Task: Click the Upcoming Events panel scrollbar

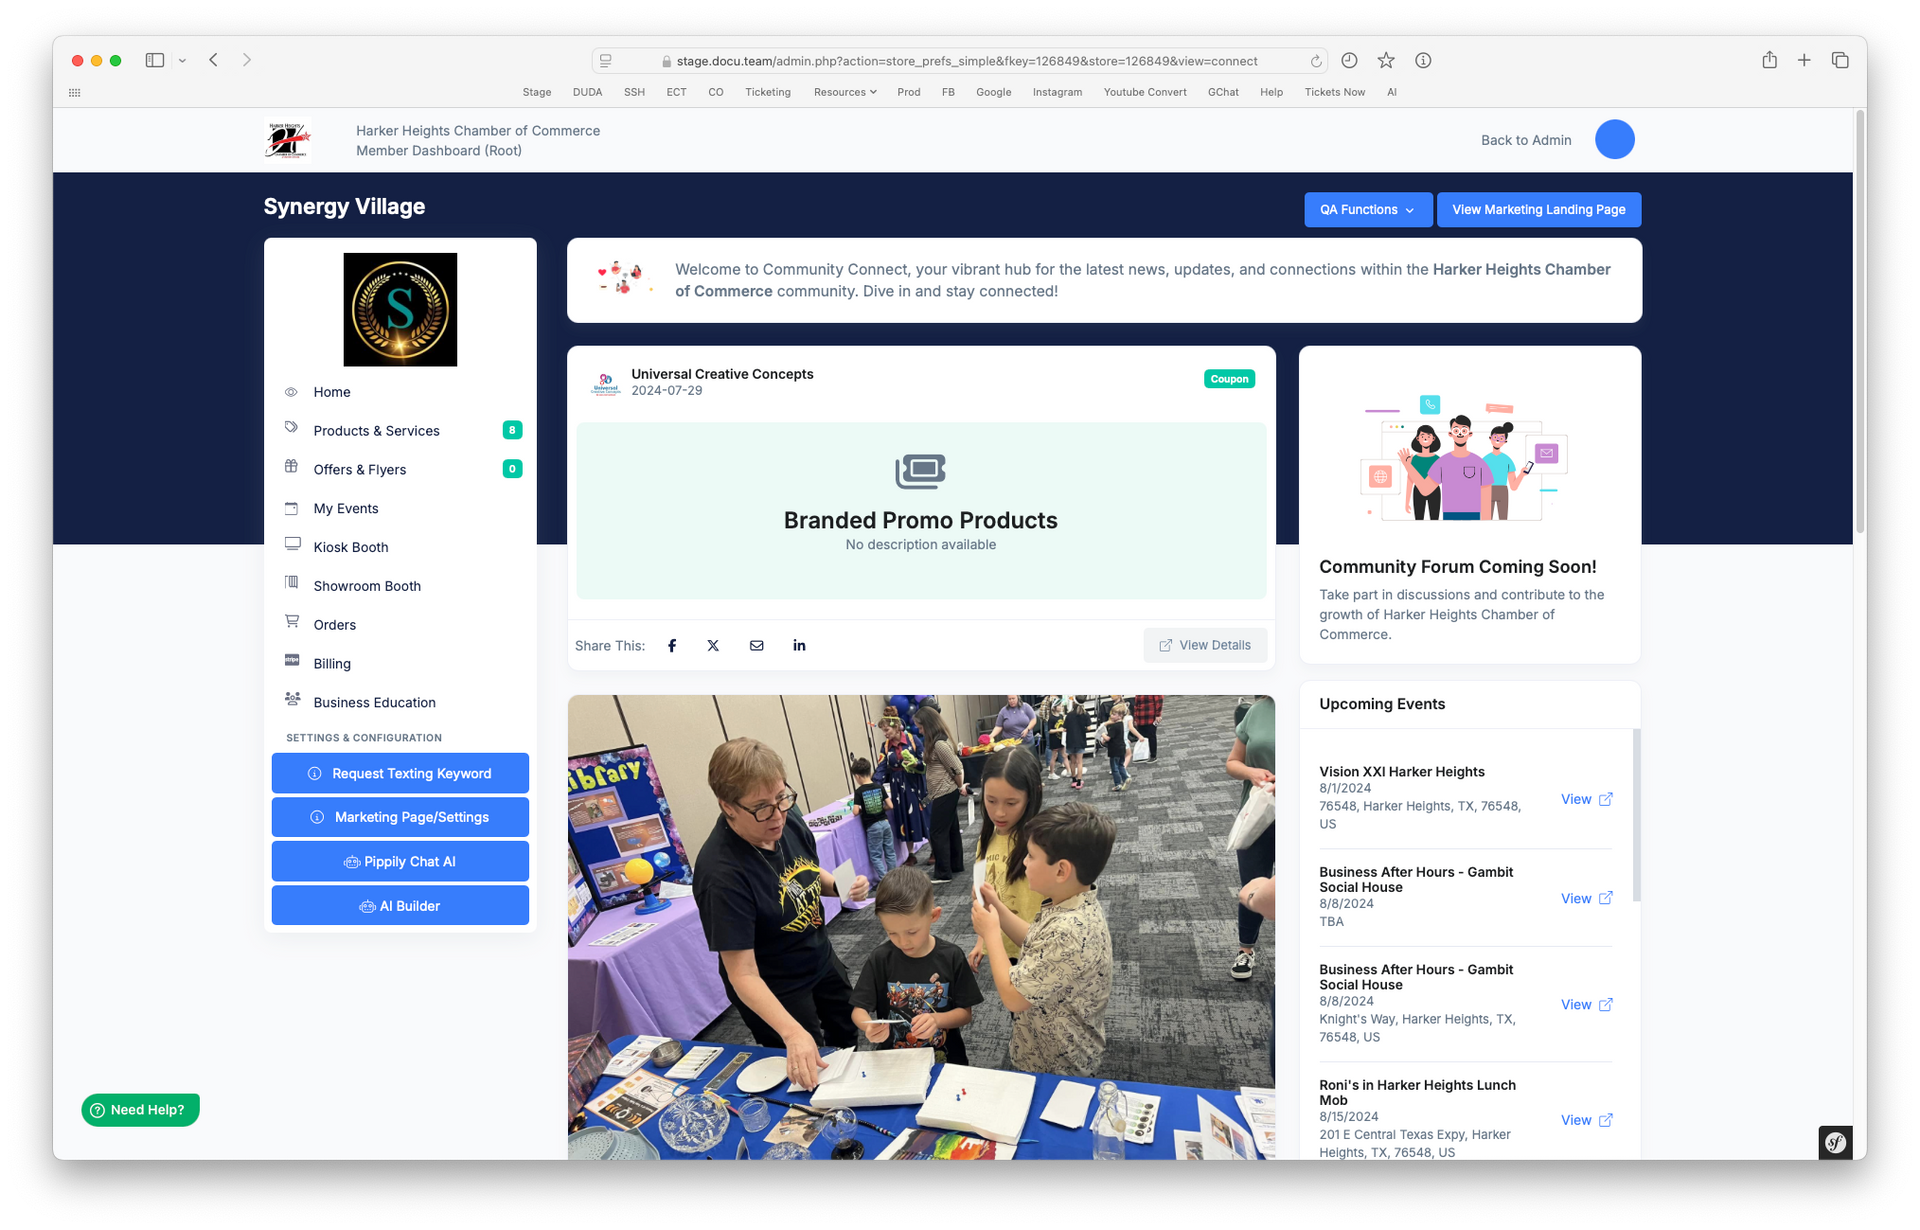Action: 1636,815
